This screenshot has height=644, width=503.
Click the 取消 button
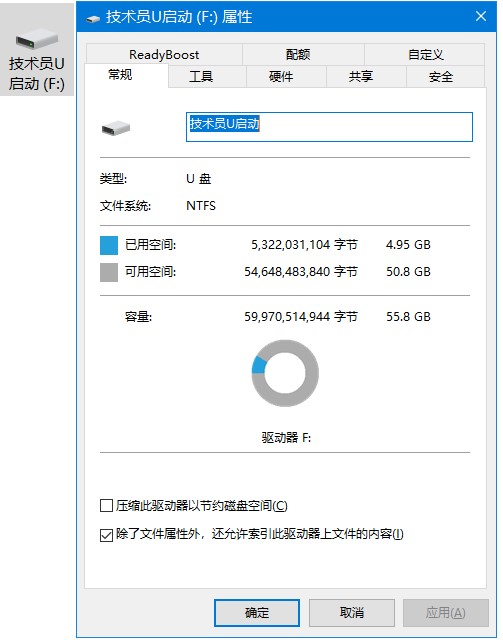[x=351, y=612]
